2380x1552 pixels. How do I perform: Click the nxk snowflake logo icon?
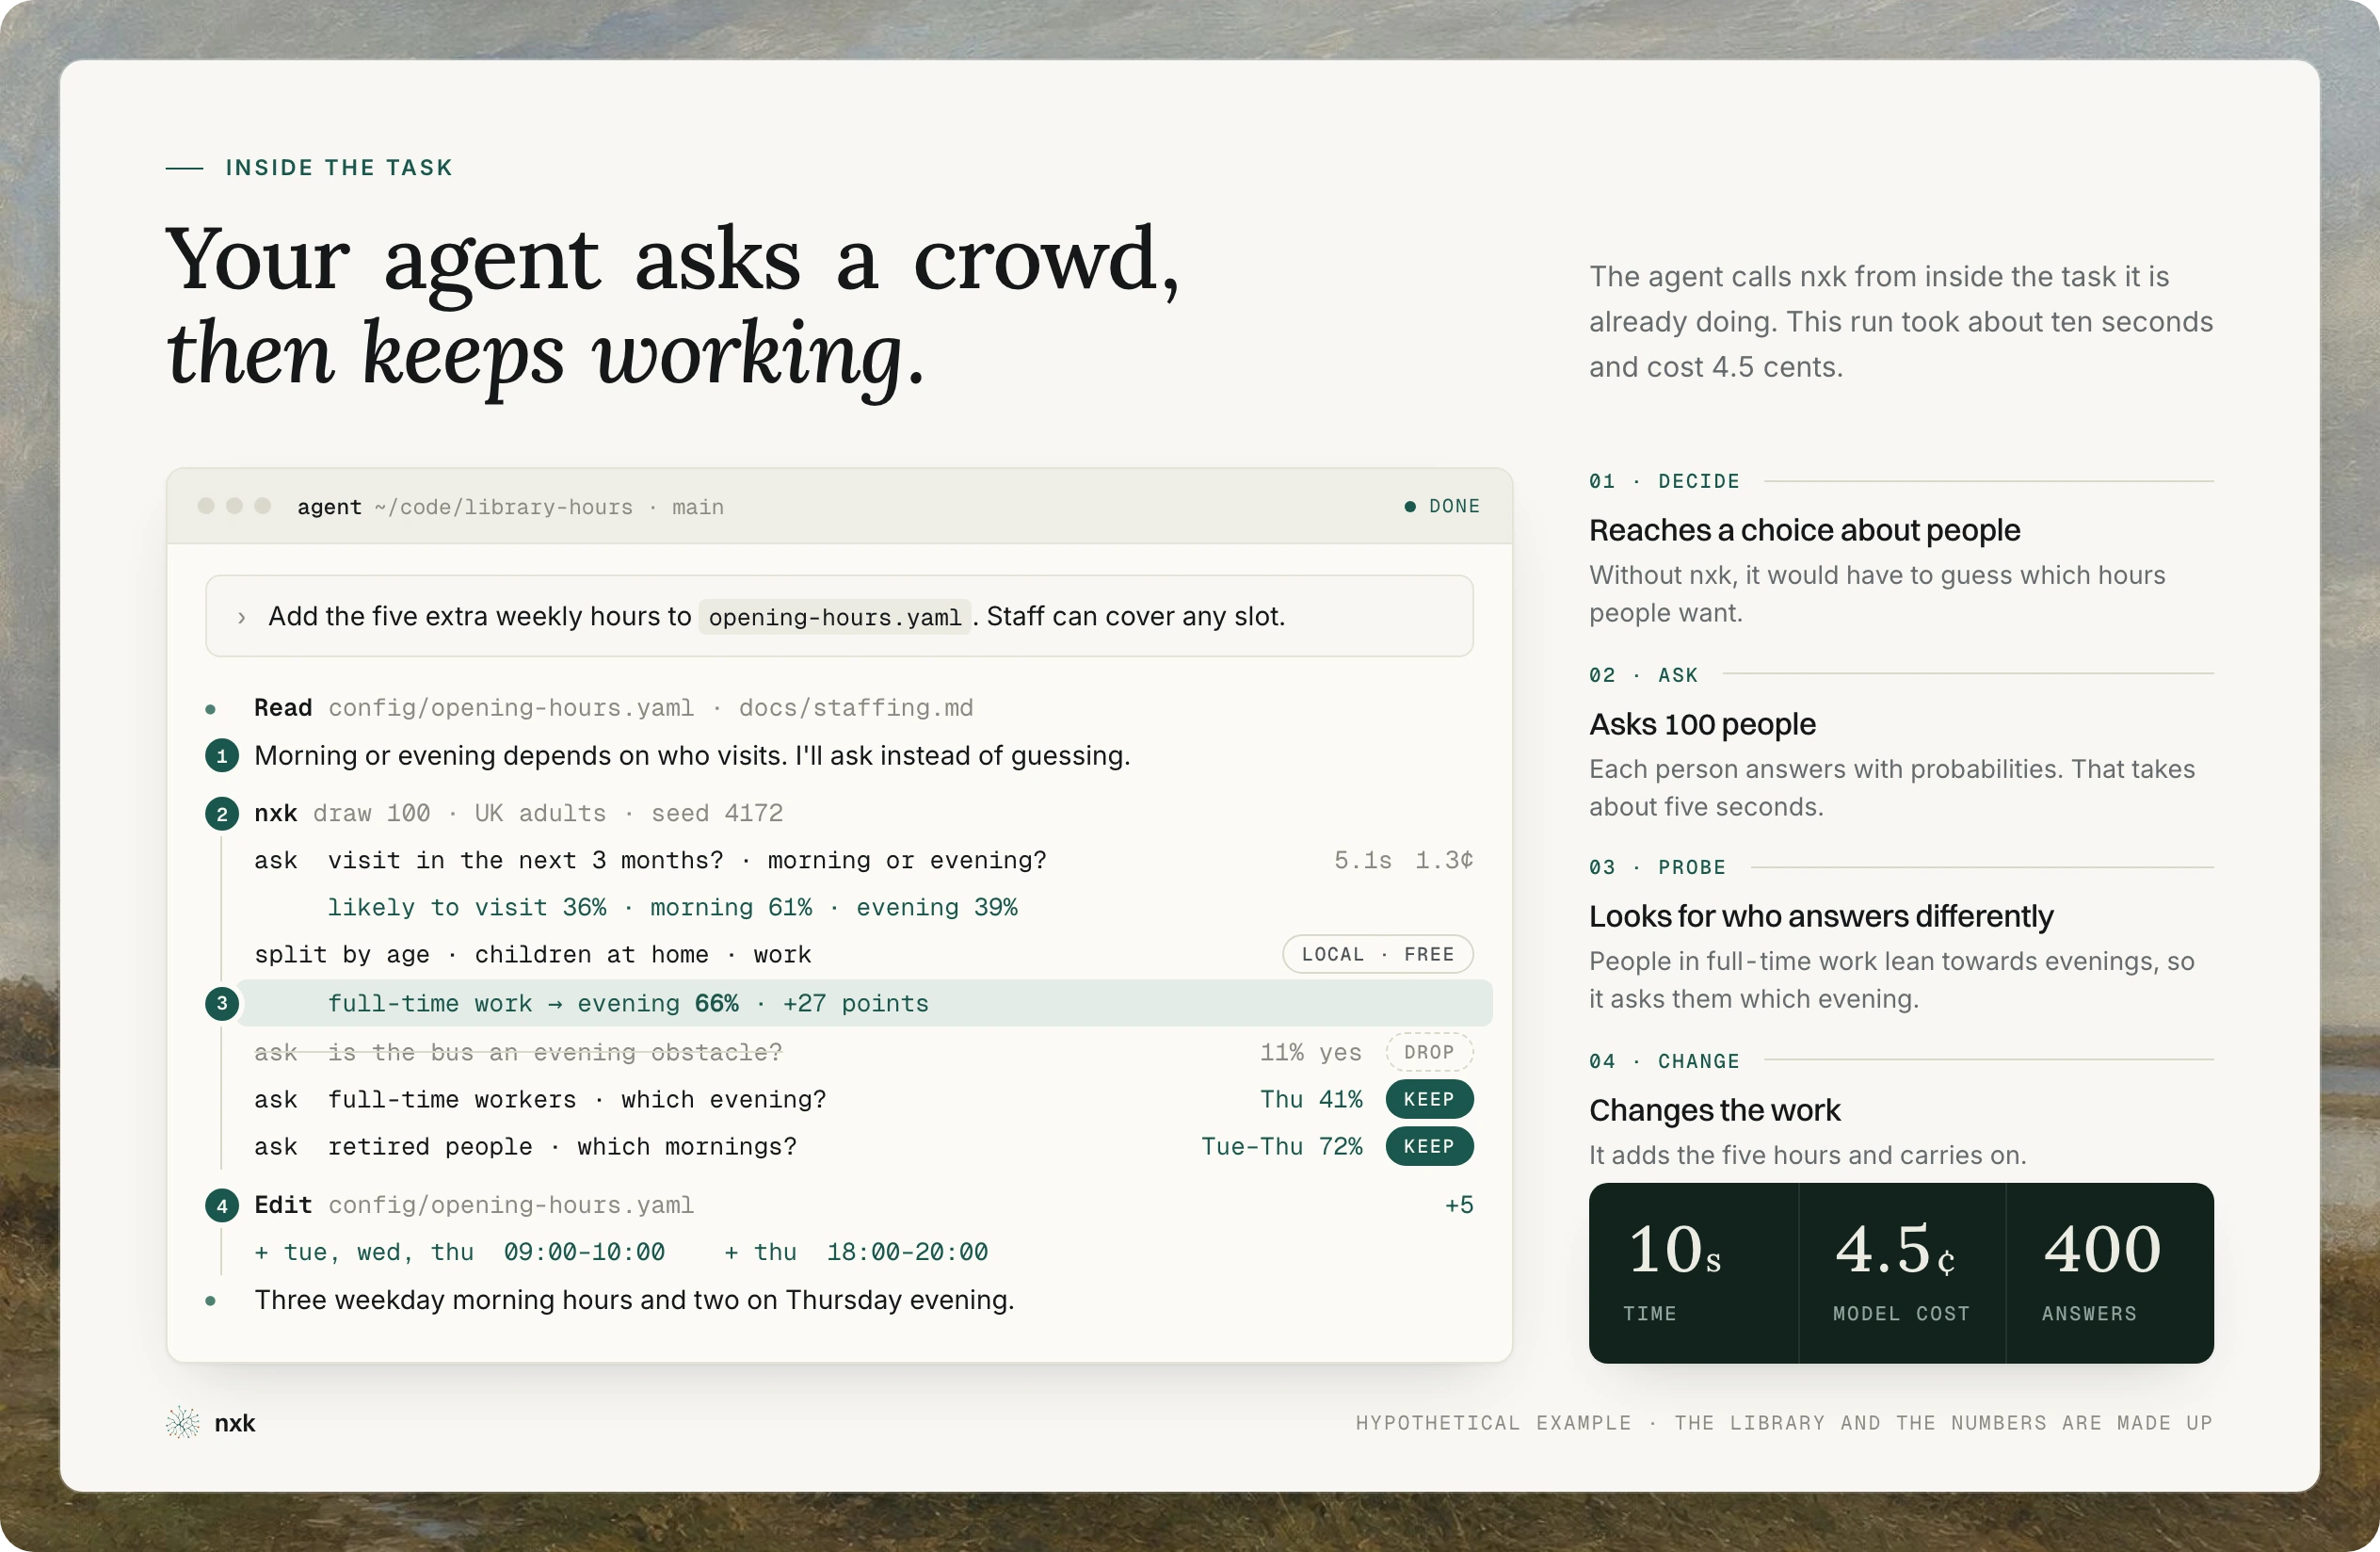[x=183, y=1422]
